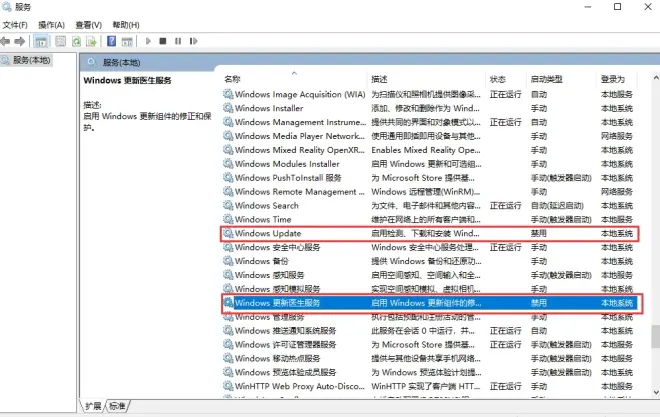Viewport: 660px width, 417px height.
Task: Click gear icon of Windows Modules Installer
Action: 228,164
